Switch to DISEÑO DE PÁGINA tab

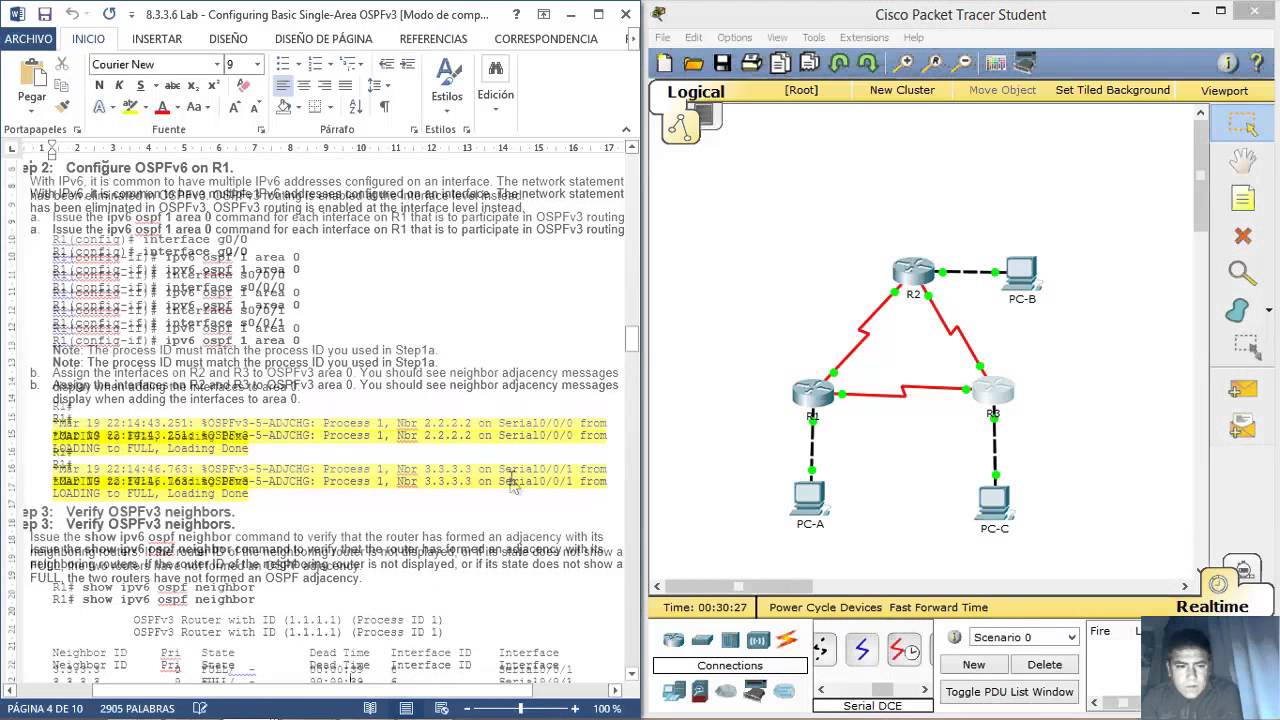(323, 39)
